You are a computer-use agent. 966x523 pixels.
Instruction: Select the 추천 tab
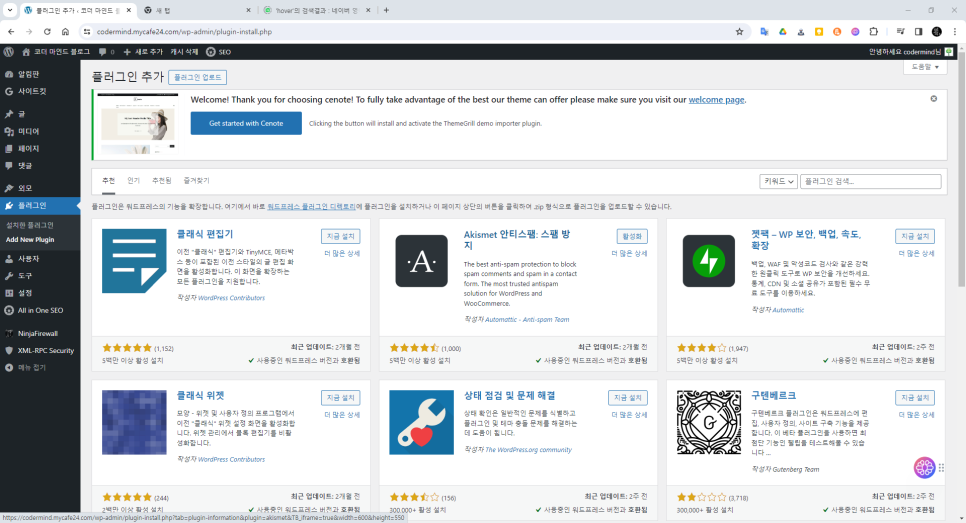[x=108, y=180]
